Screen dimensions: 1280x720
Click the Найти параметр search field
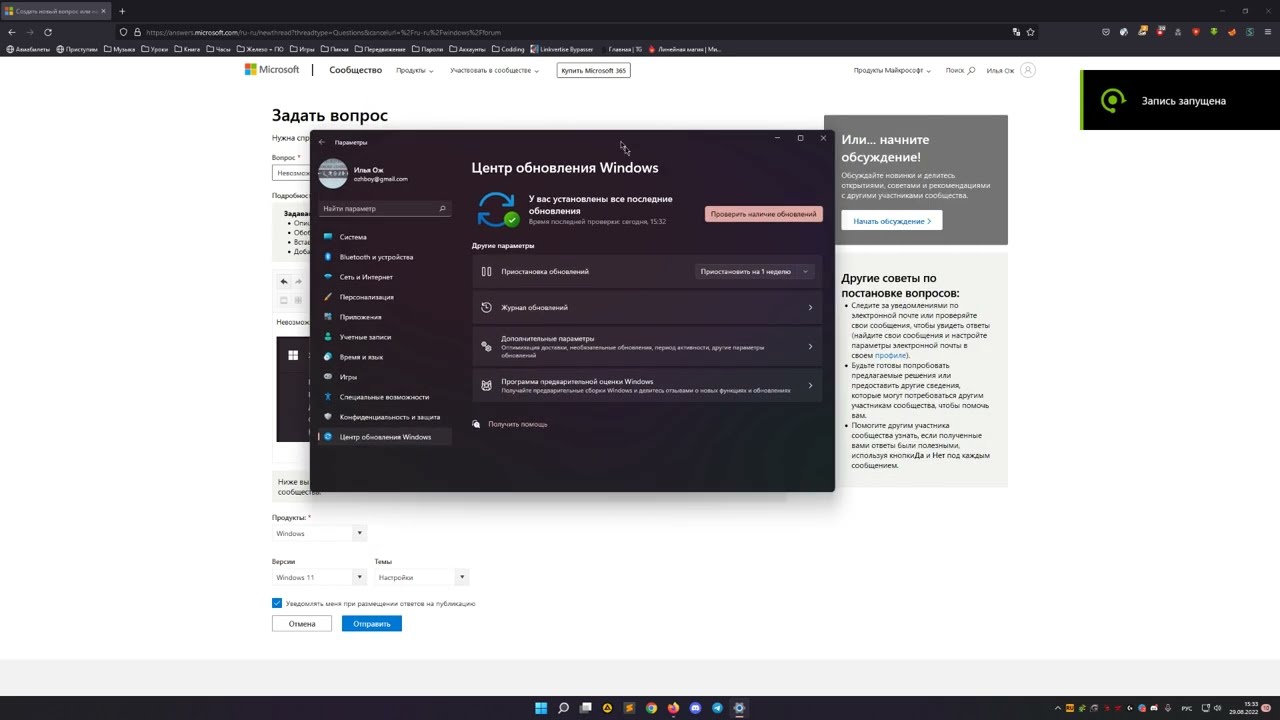(x=384, y=208)
